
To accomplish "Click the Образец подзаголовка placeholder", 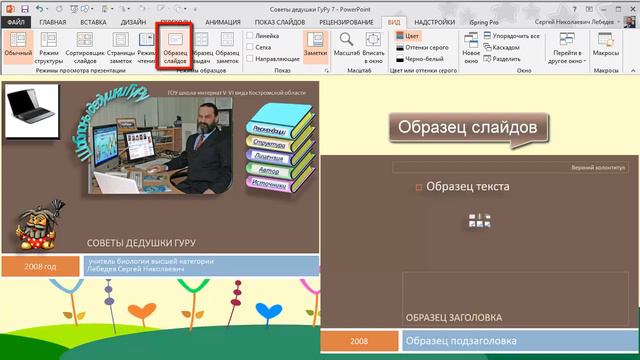I will pyautogui.click(x=520, y=341).
